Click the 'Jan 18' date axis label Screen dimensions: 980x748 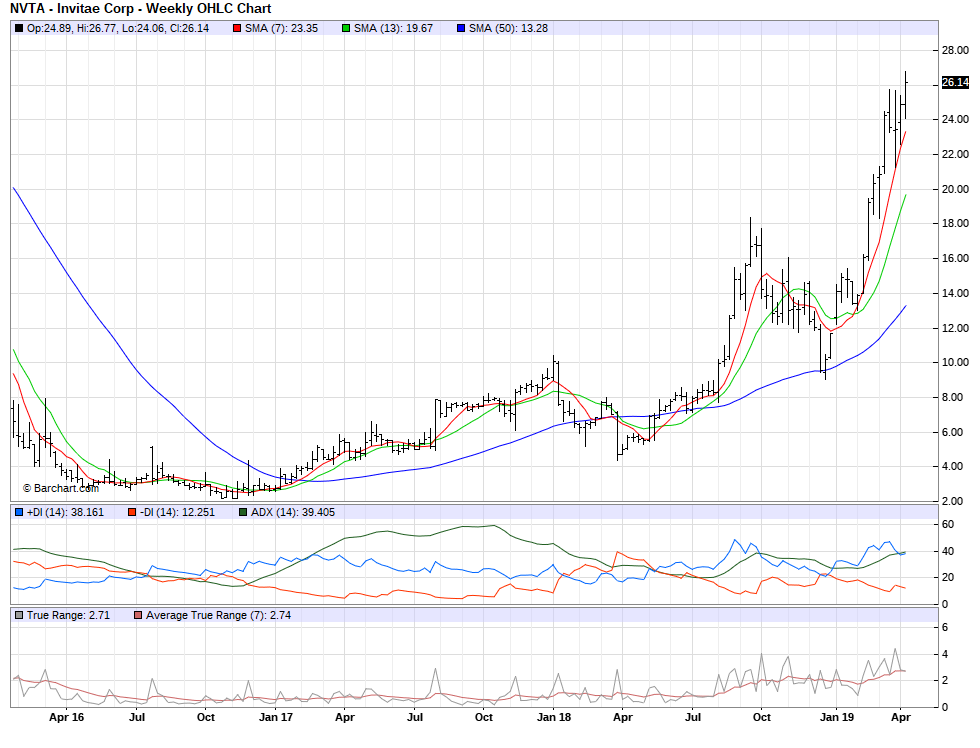pyautogui.click(x=554, y=717)
